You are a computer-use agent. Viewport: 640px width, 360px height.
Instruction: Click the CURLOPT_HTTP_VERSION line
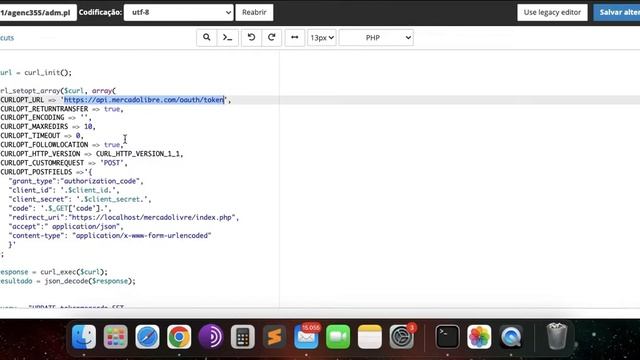tap(92, 154)
